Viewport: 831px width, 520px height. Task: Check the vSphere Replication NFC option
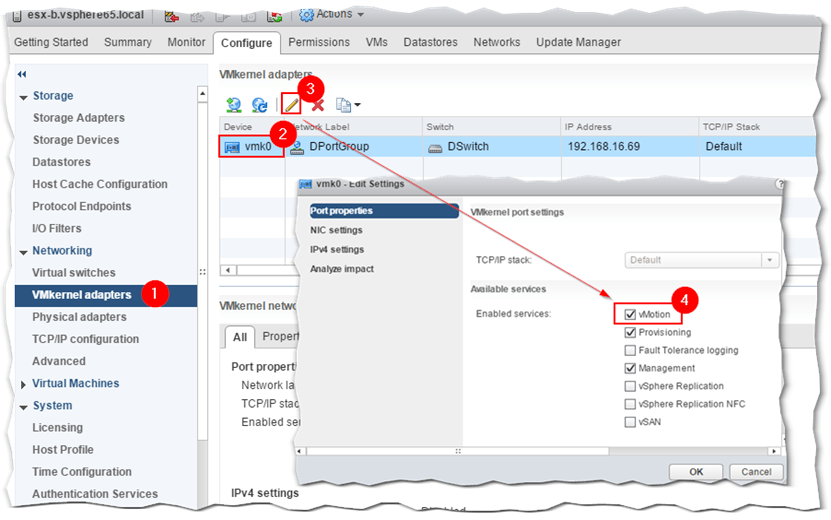630,404
